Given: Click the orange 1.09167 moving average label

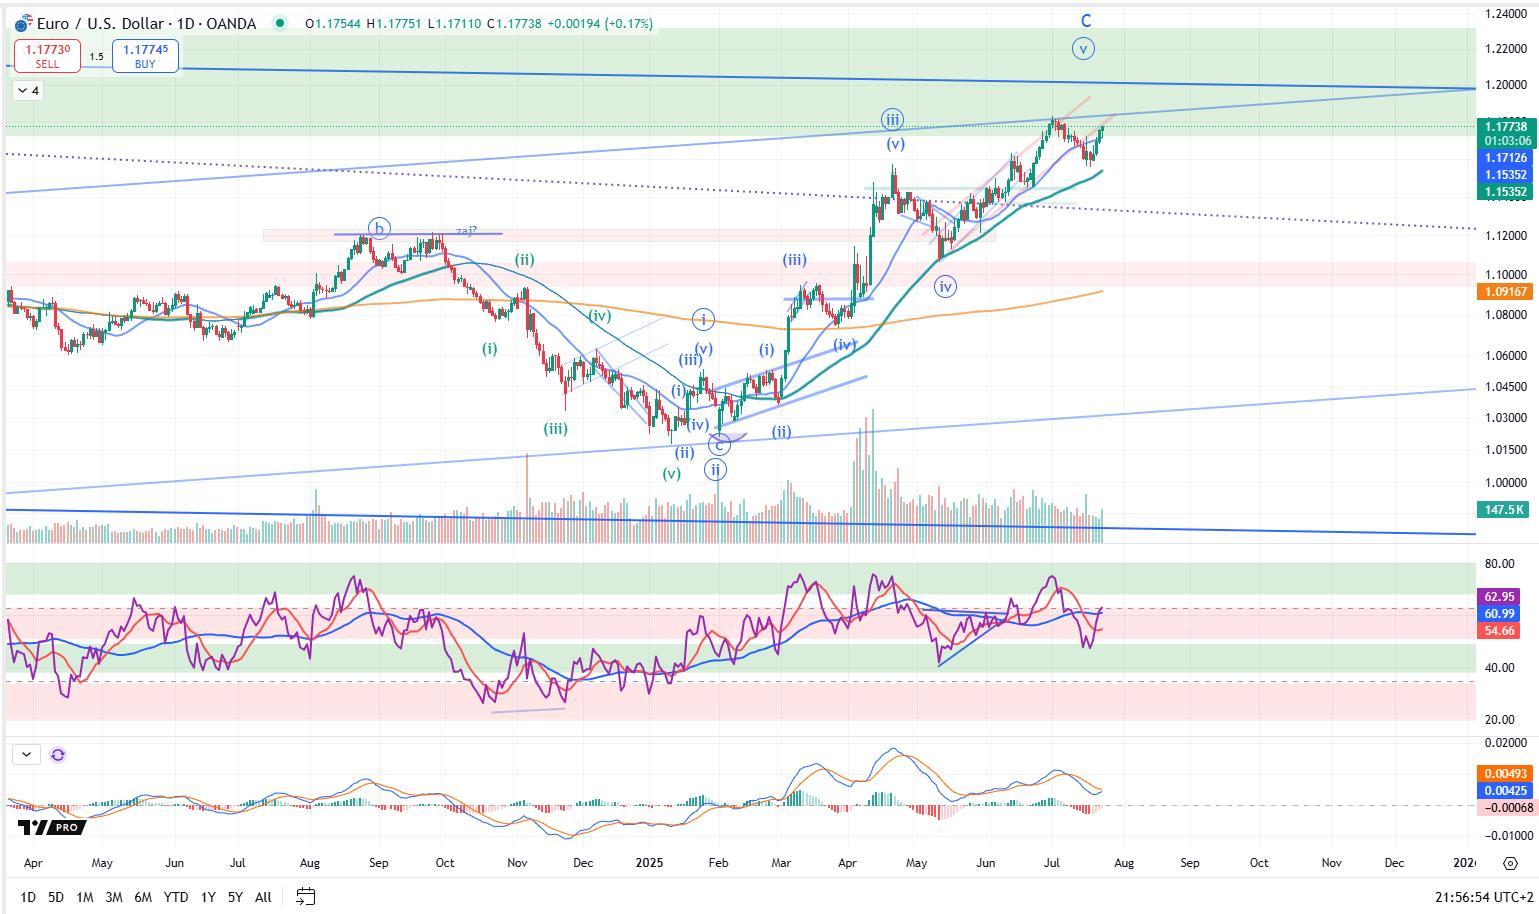Looking at the screenshot, I should (x=1505, y=292).
